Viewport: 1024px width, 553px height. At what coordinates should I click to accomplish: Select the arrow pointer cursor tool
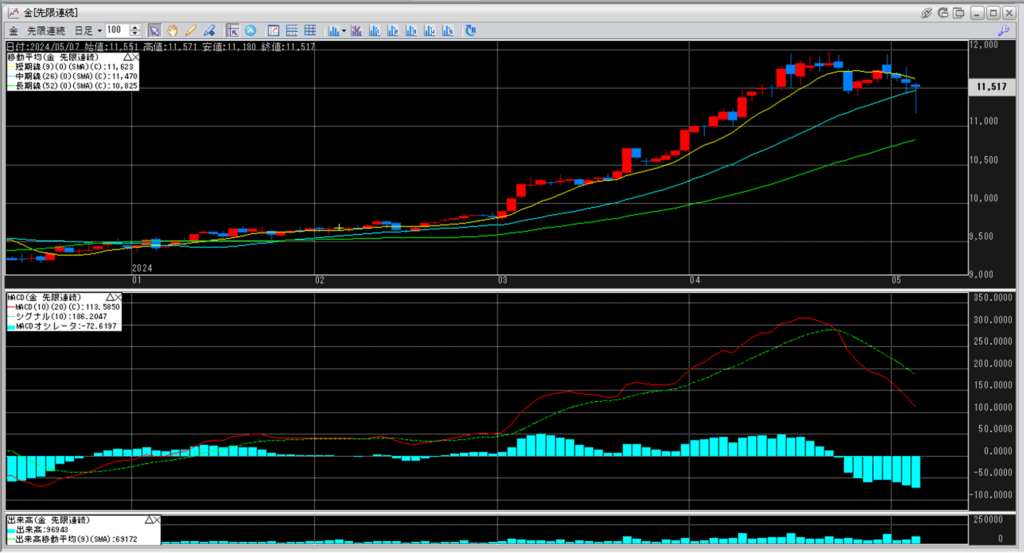coord(156,30)
